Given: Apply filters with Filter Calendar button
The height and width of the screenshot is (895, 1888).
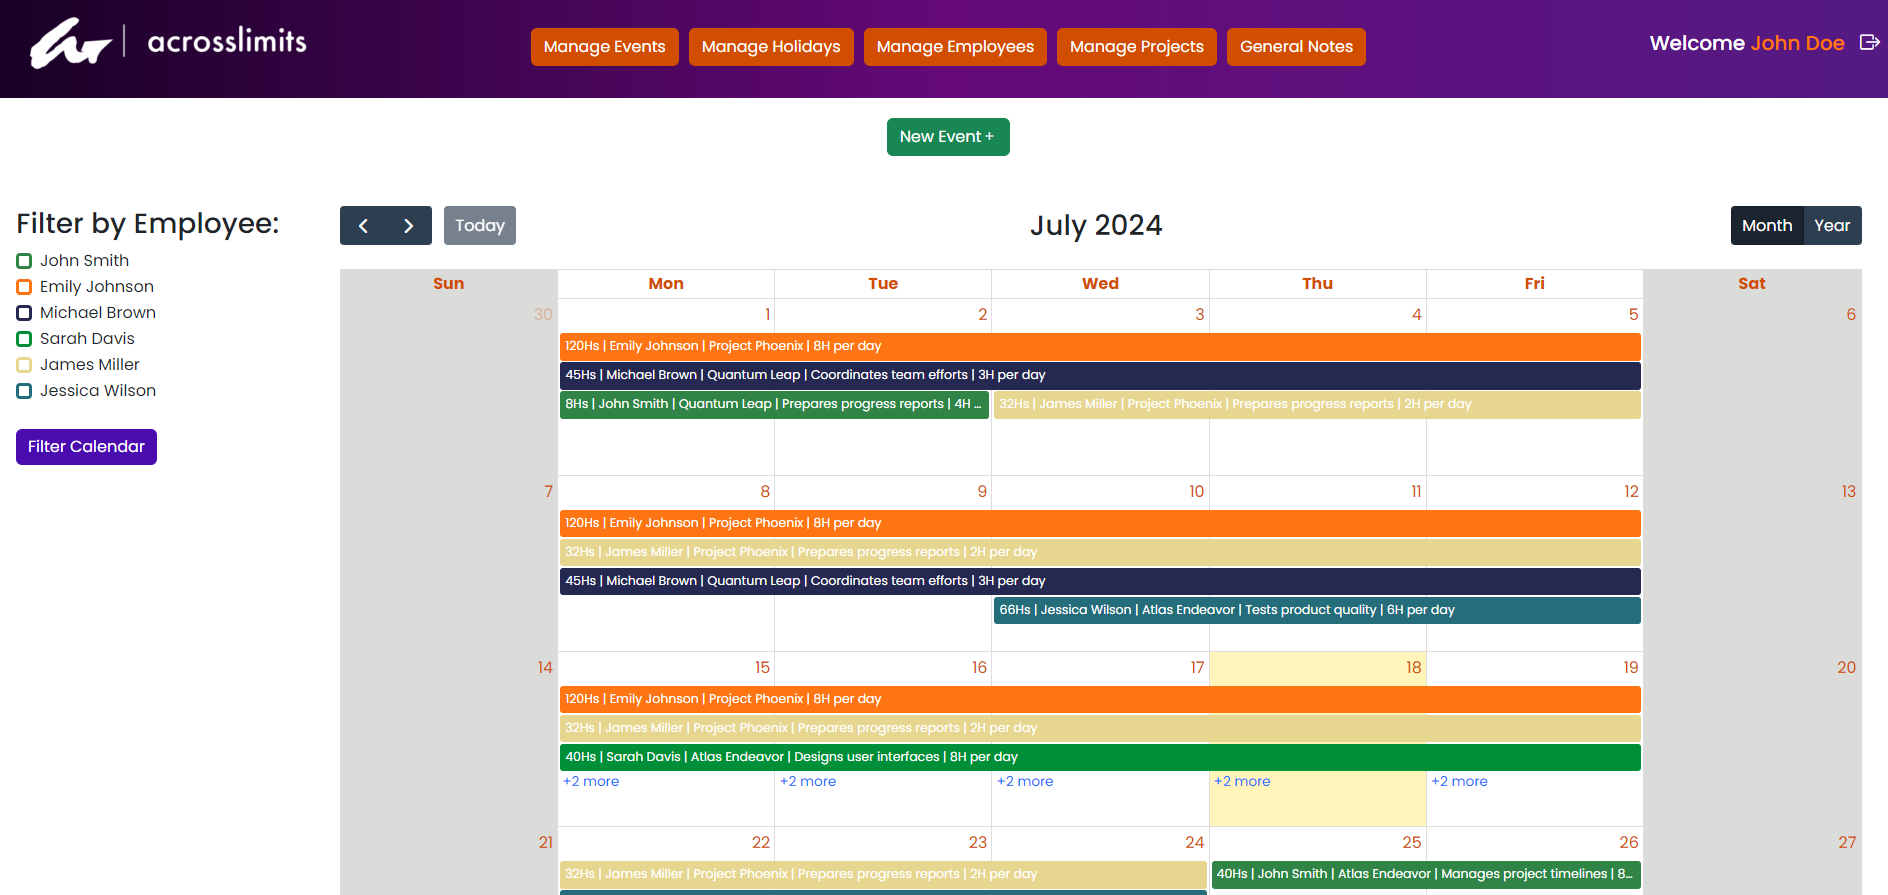Looking at the screenshot, I should (86, 447).
